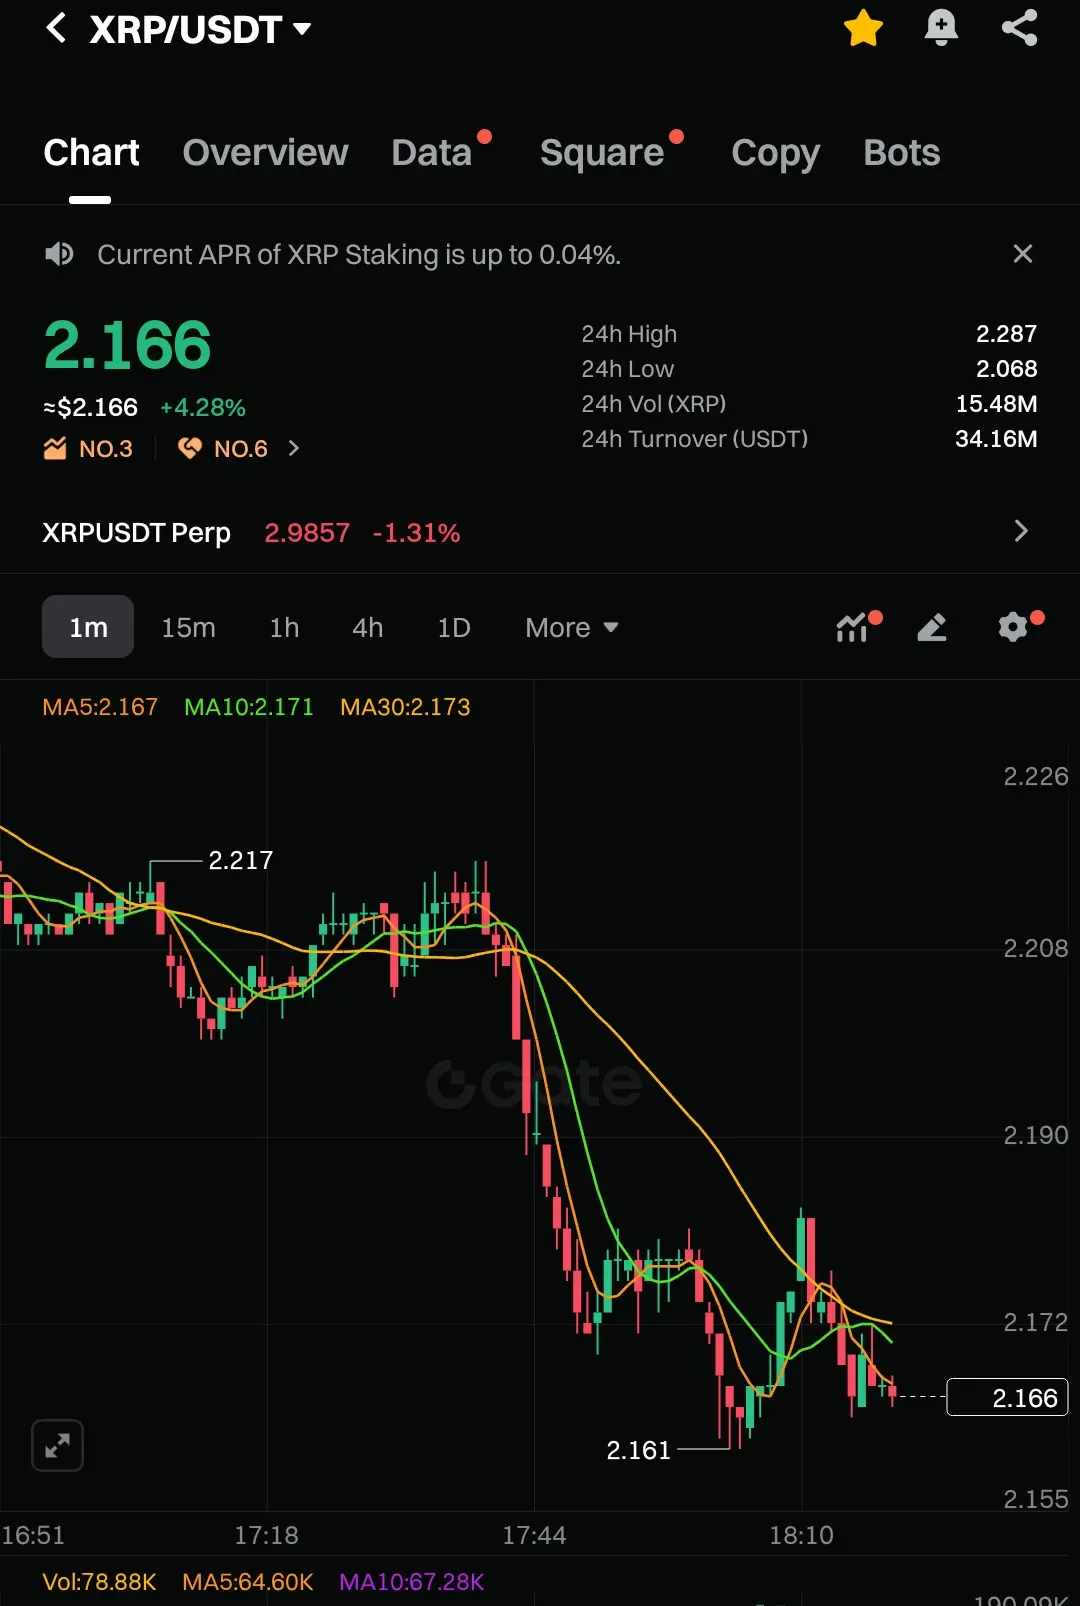This screenshot has width=1080, height=1606.
Task: Tap the MA5:2.167 indicator label
Action: (x=100, y=707)
